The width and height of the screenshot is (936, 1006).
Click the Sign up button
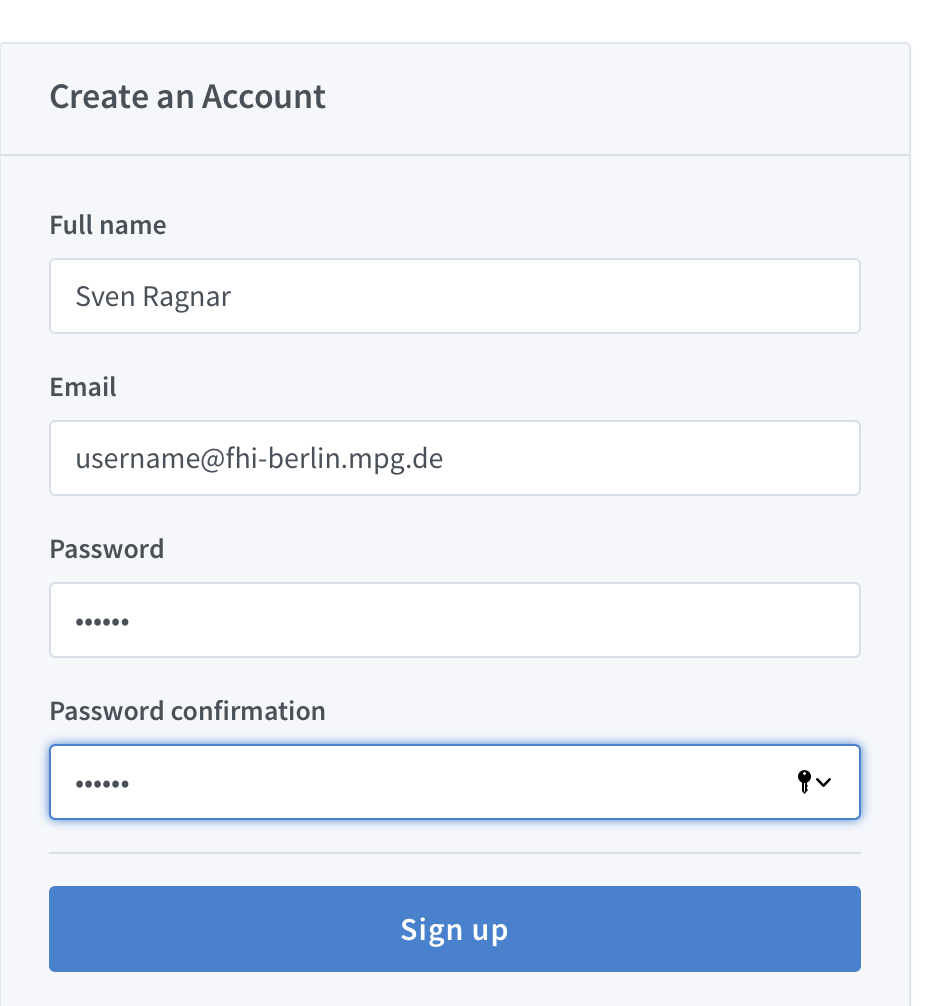click(455, 928)
